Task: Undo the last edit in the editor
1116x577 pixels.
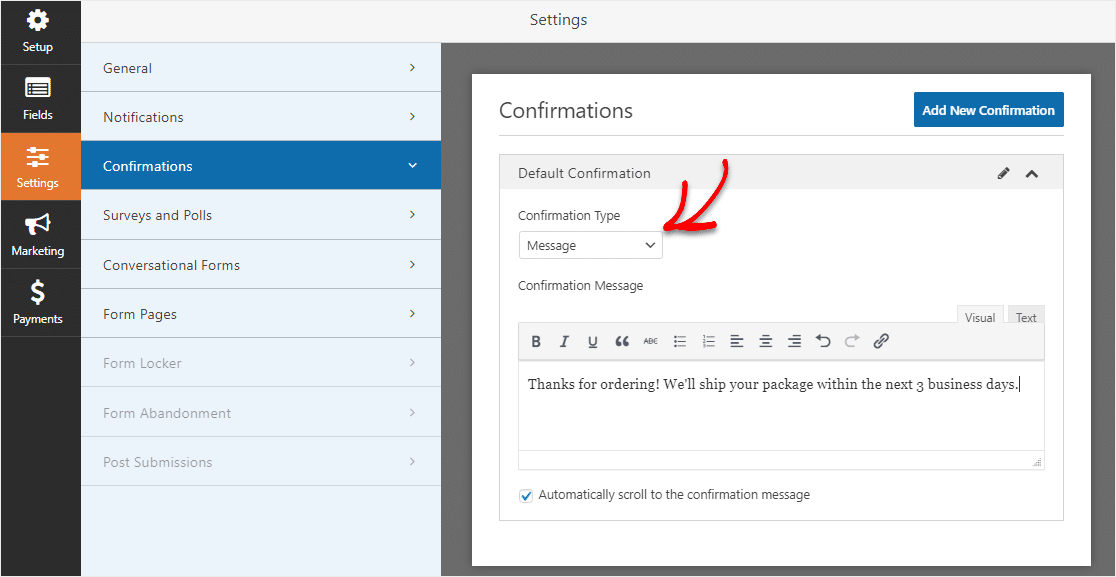Action: [823, 342]
